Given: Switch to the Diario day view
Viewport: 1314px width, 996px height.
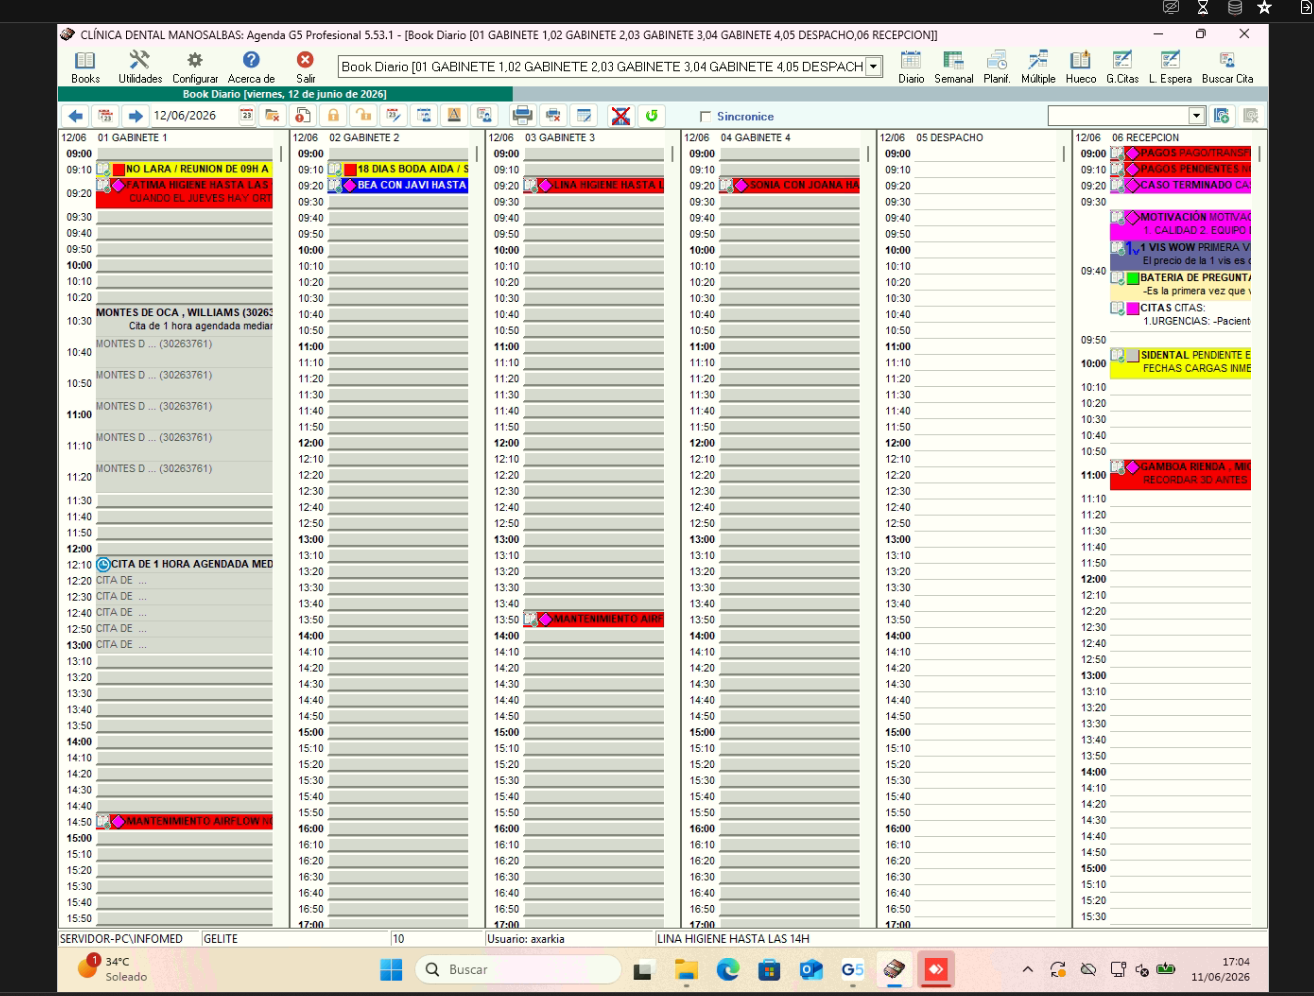Looking at the screenshot, I should pyautogui.click(x=911, y=67).
